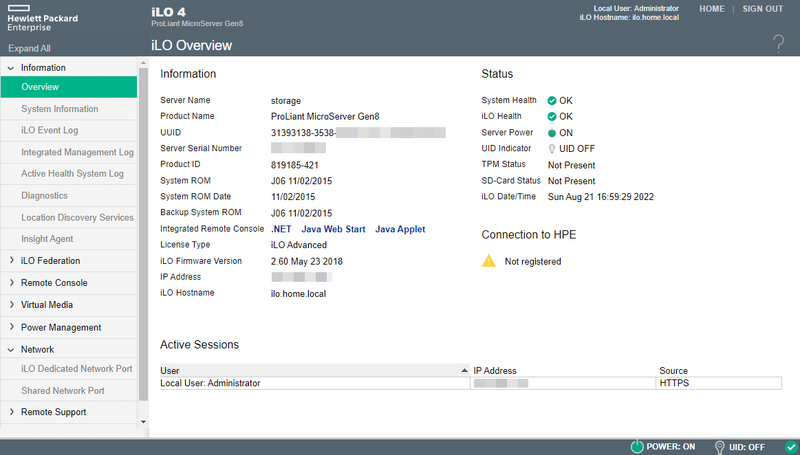Click the Product ID value 819185-421

click(294, 165)
